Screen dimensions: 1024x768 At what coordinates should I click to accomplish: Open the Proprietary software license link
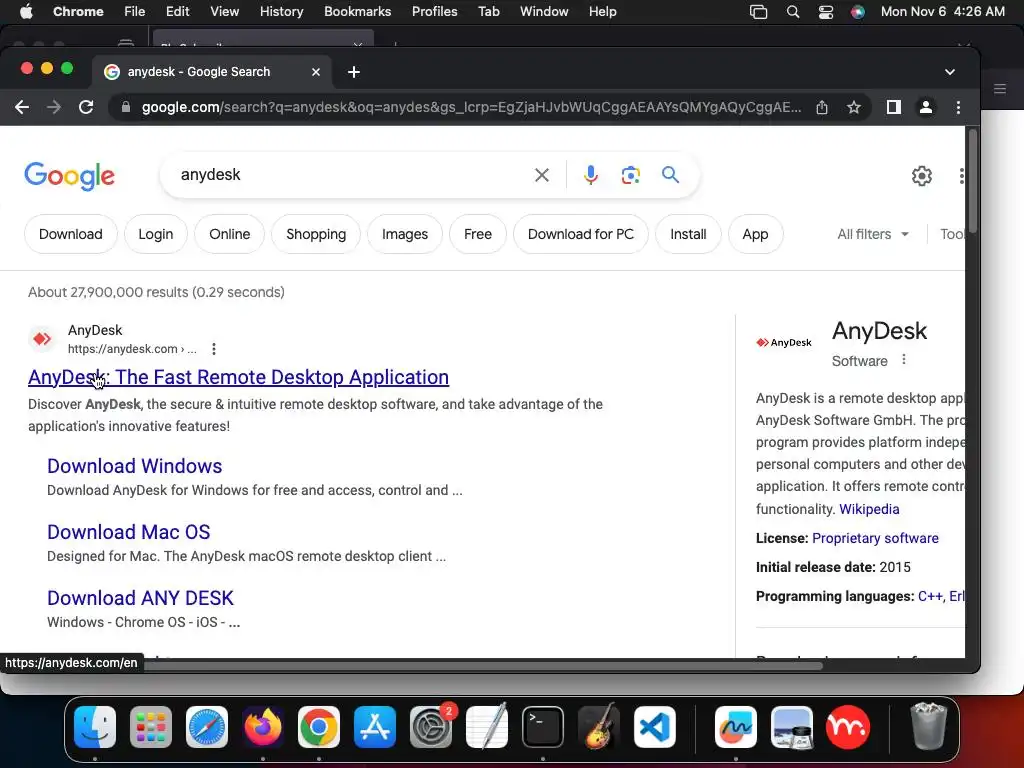pos(875,538)
